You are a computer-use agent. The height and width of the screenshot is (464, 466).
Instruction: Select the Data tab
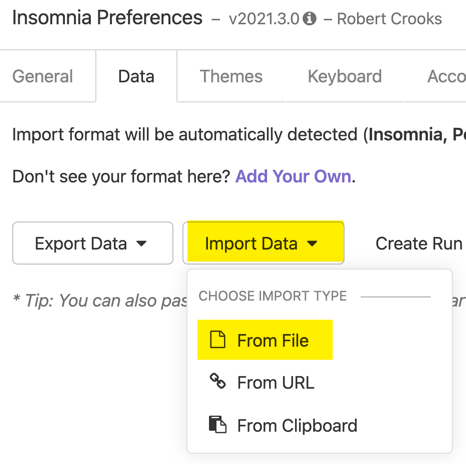click(x=136, y=76)
